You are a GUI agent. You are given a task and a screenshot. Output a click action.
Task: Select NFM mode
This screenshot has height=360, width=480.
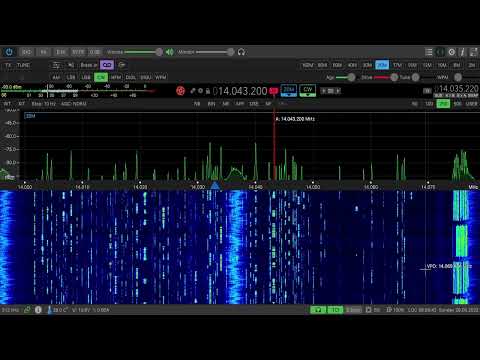(x=116, y=77)
